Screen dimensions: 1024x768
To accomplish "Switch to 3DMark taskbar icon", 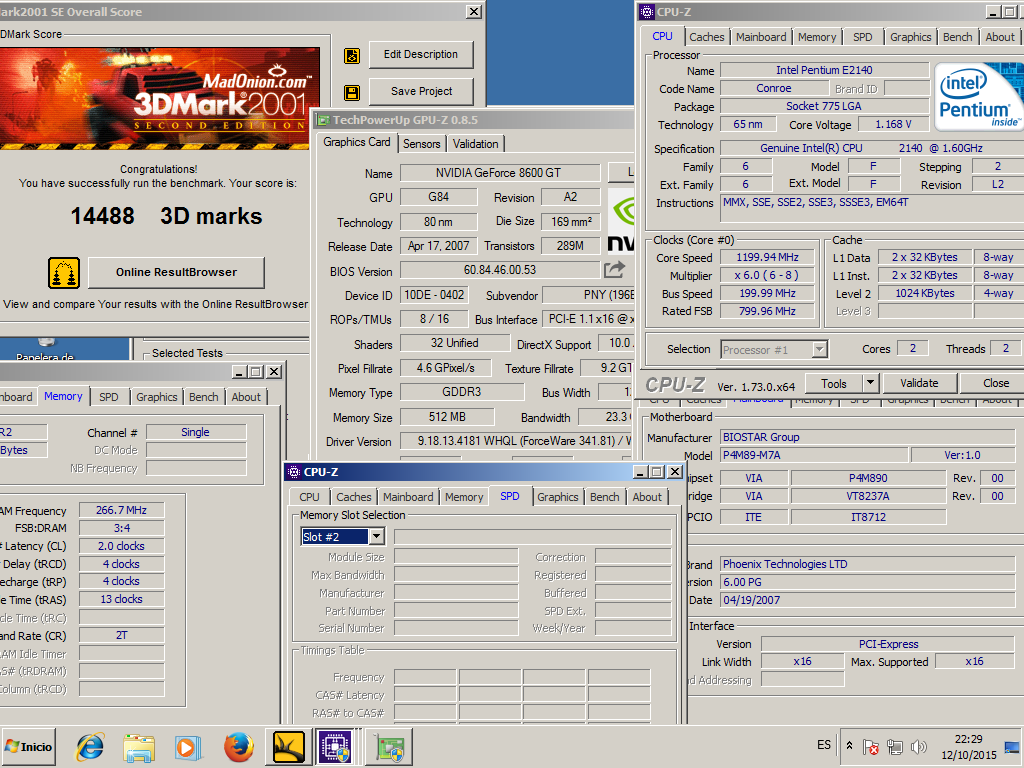I will tap(289, 747).
